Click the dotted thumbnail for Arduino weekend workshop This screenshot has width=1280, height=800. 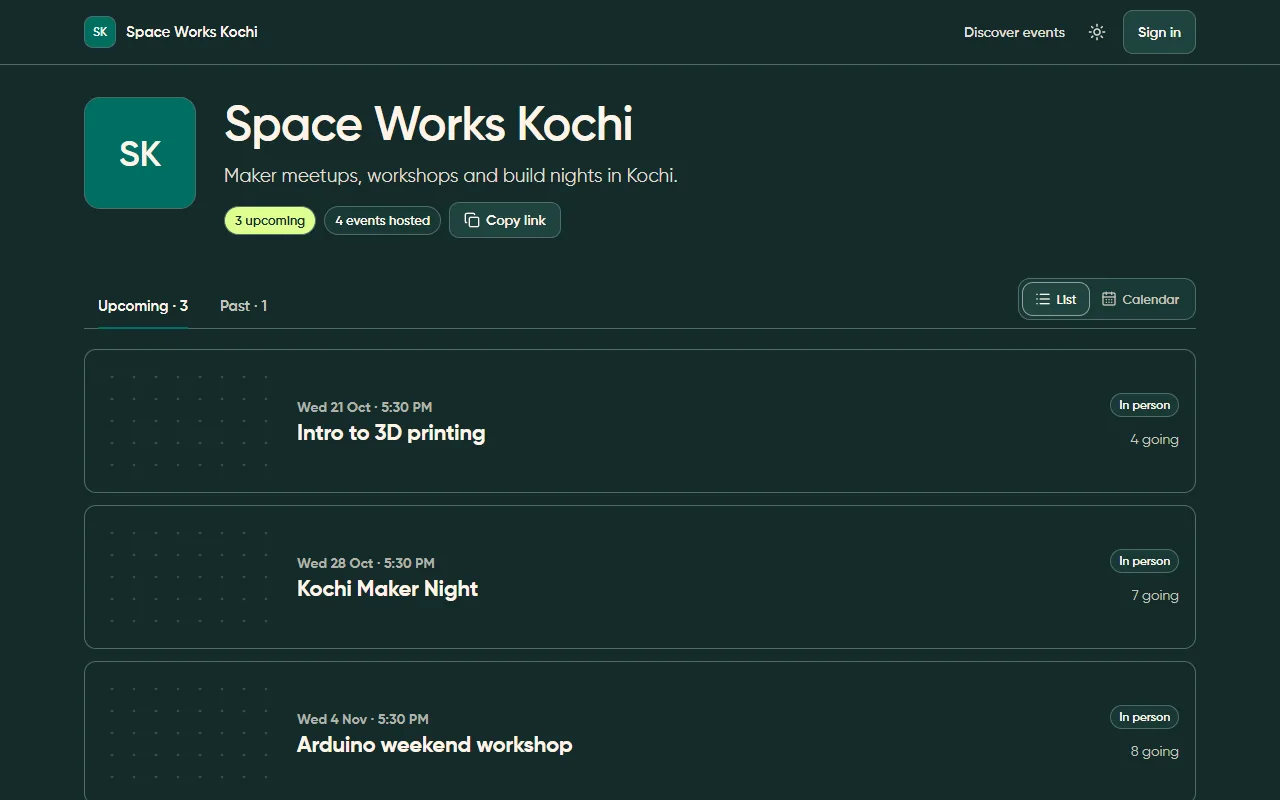189,733
